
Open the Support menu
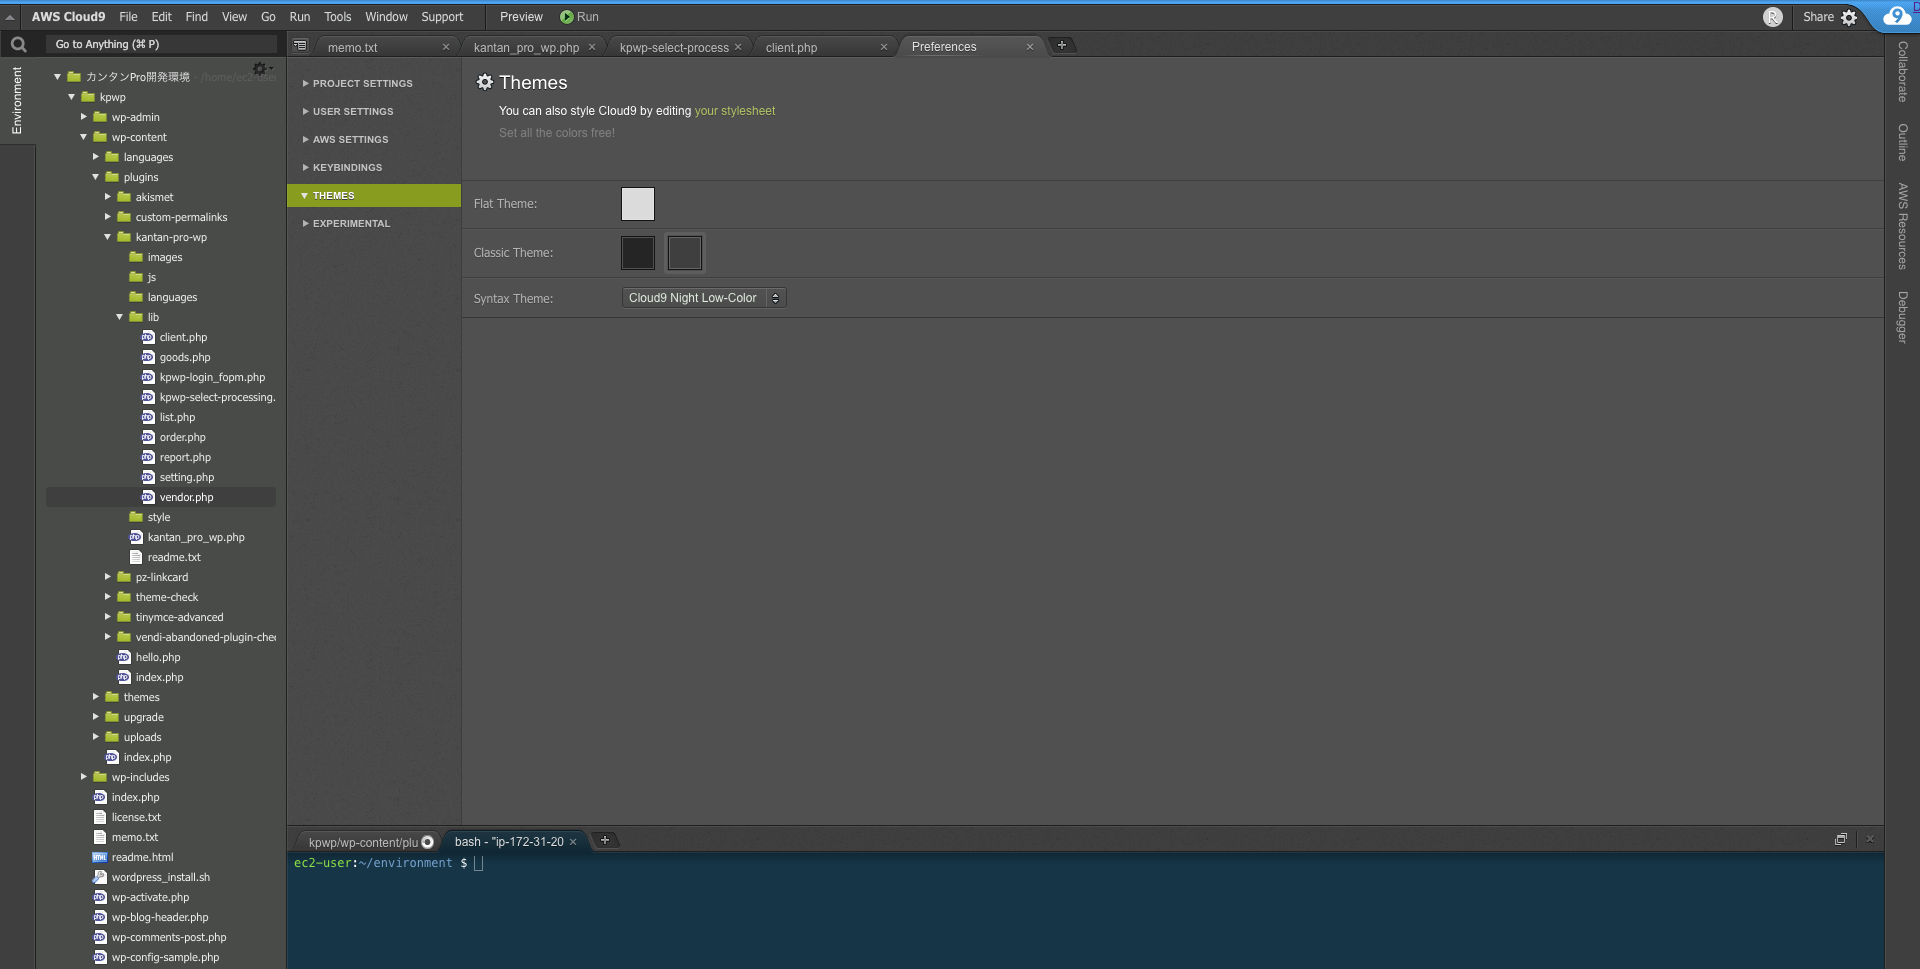tap(442, 17)
